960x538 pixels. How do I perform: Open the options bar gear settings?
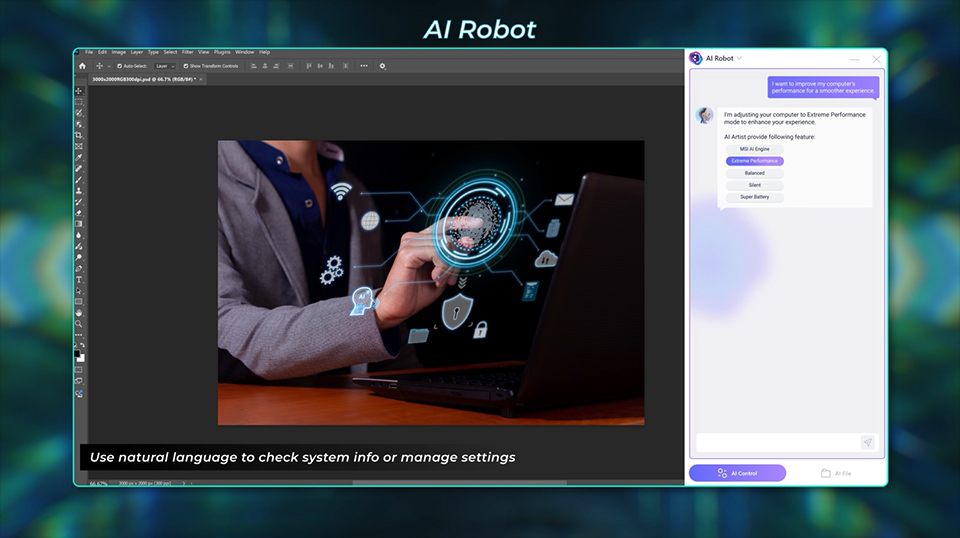(382, 66)
